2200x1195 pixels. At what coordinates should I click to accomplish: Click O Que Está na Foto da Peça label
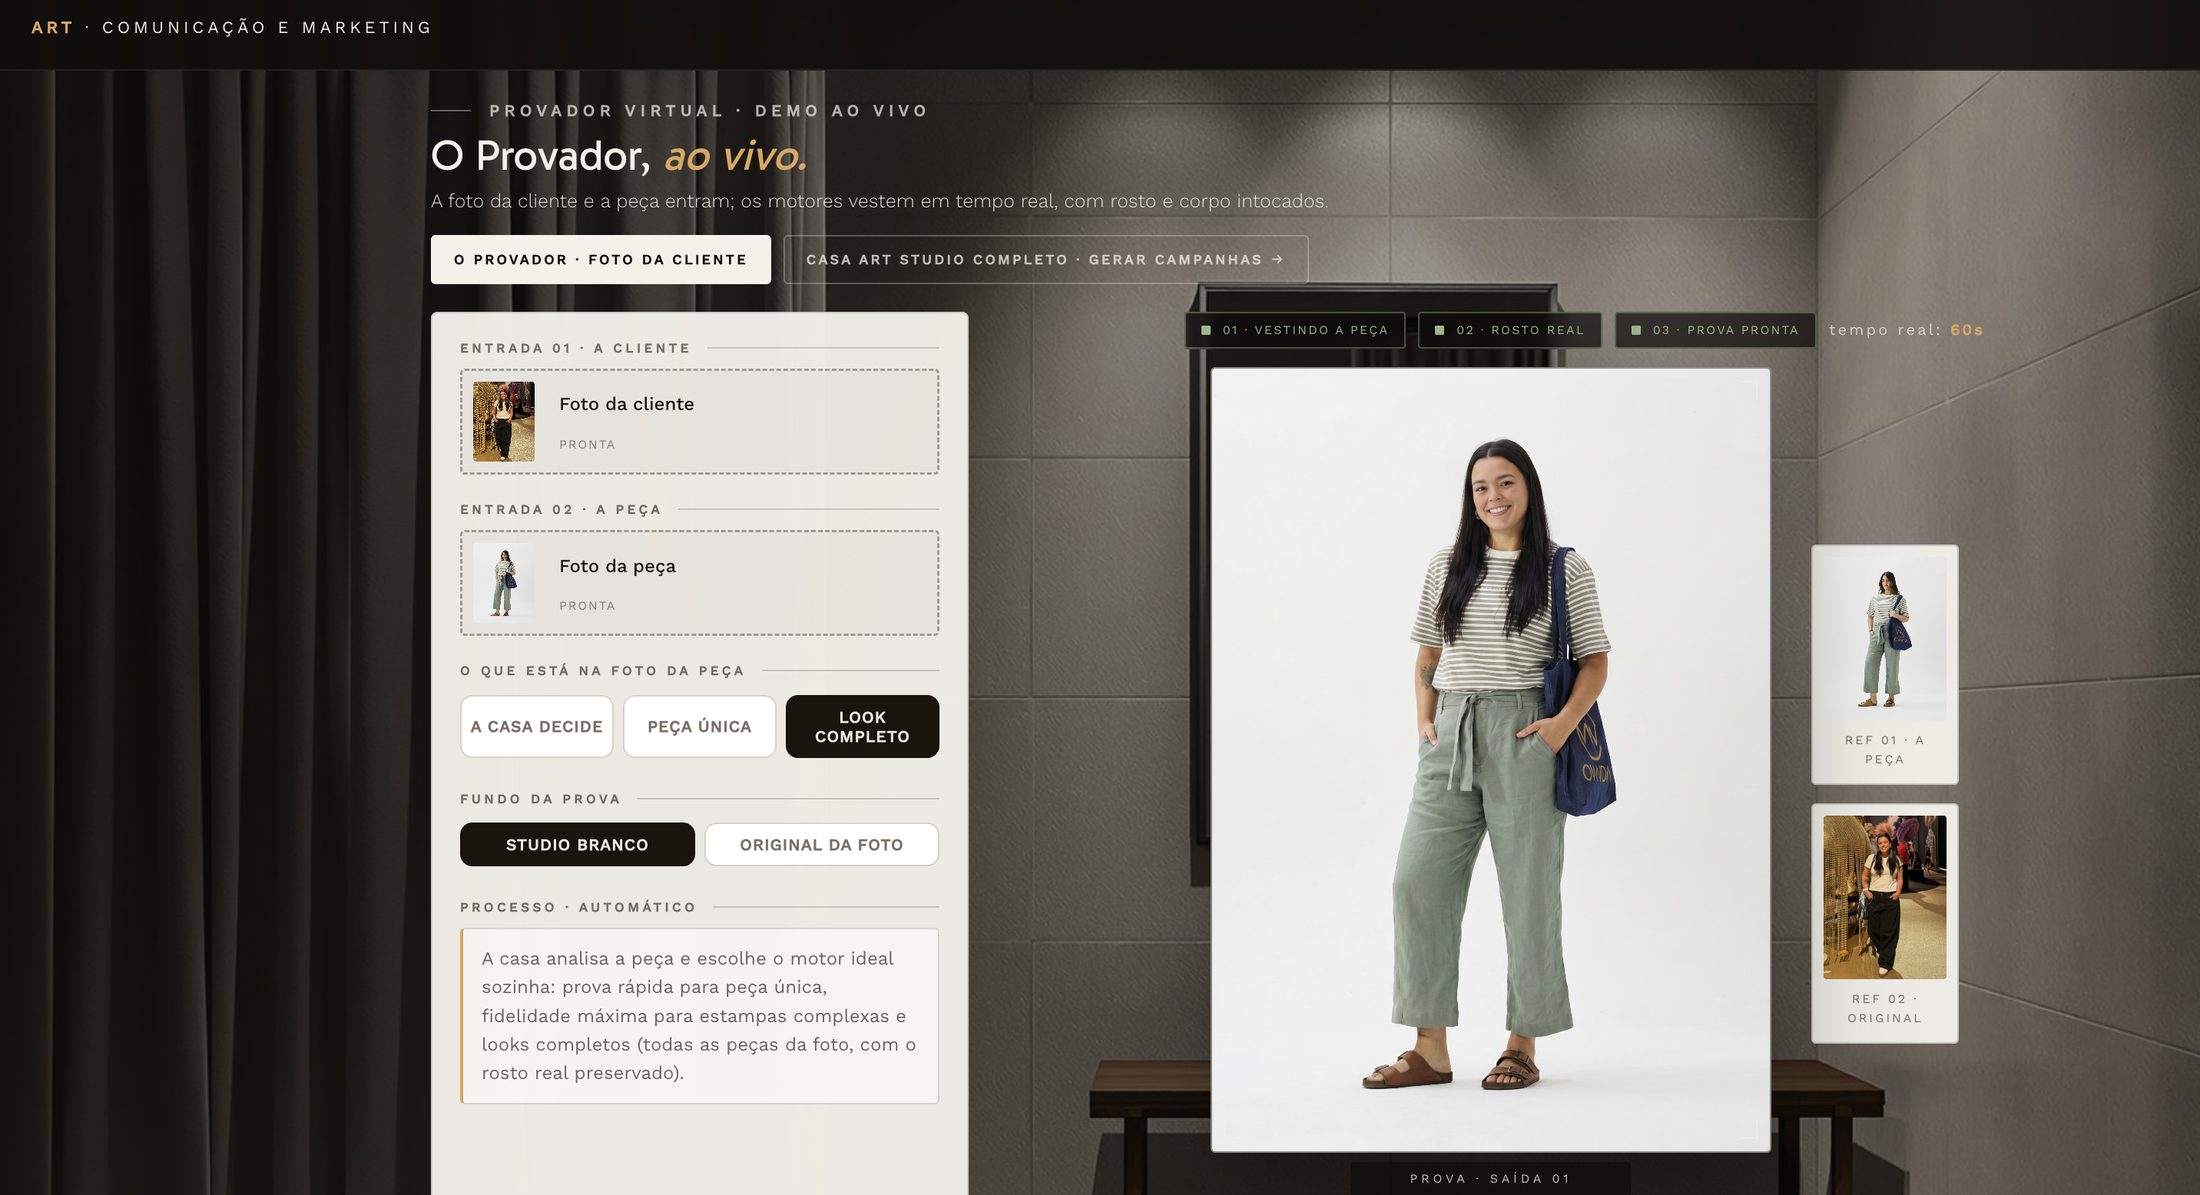click(602, 671)
